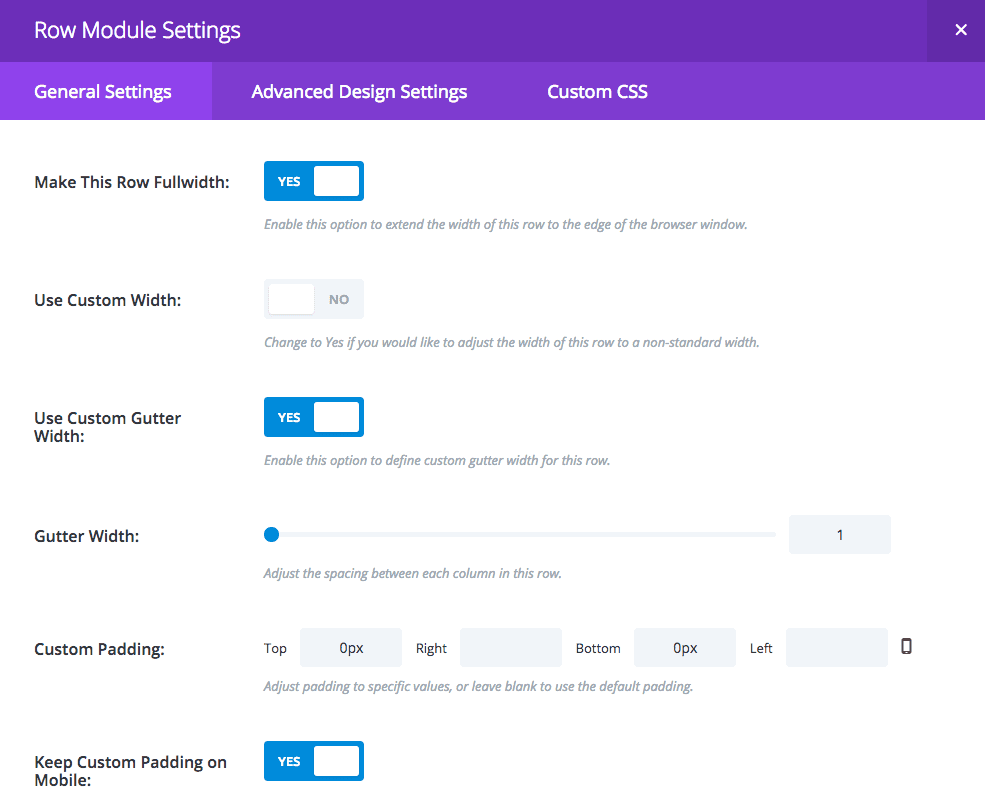This screenshot has width=985, height=796.
Task: Click the Custom Padding label
Action: [x=99, y=649]
